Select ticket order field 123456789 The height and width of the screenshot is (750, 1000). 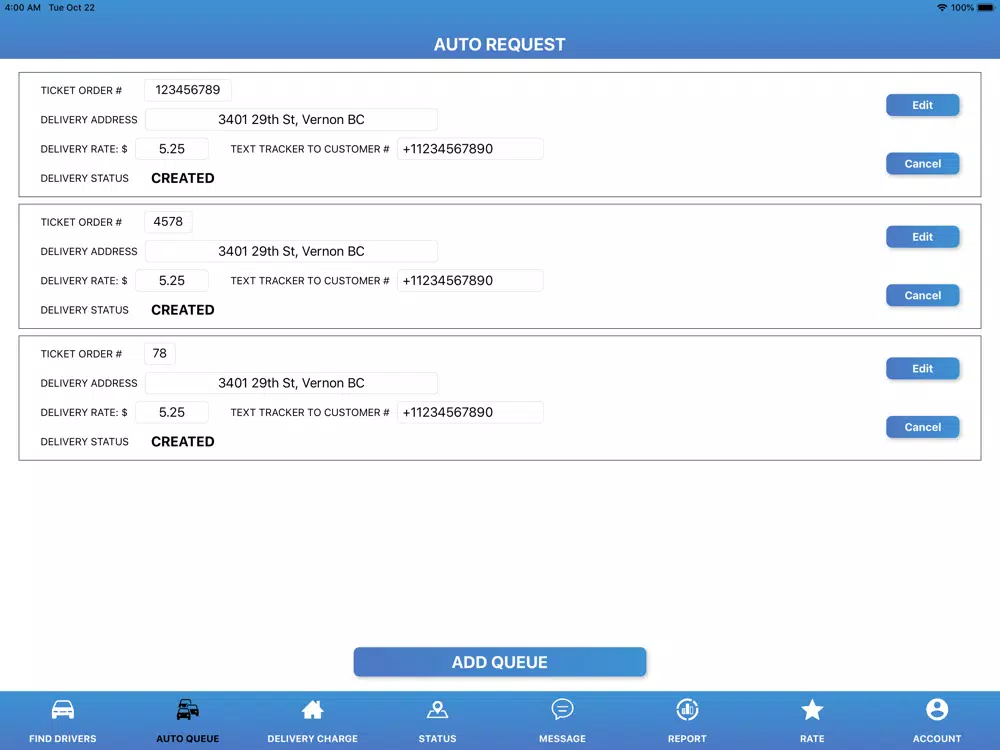(x=188, y=90)
